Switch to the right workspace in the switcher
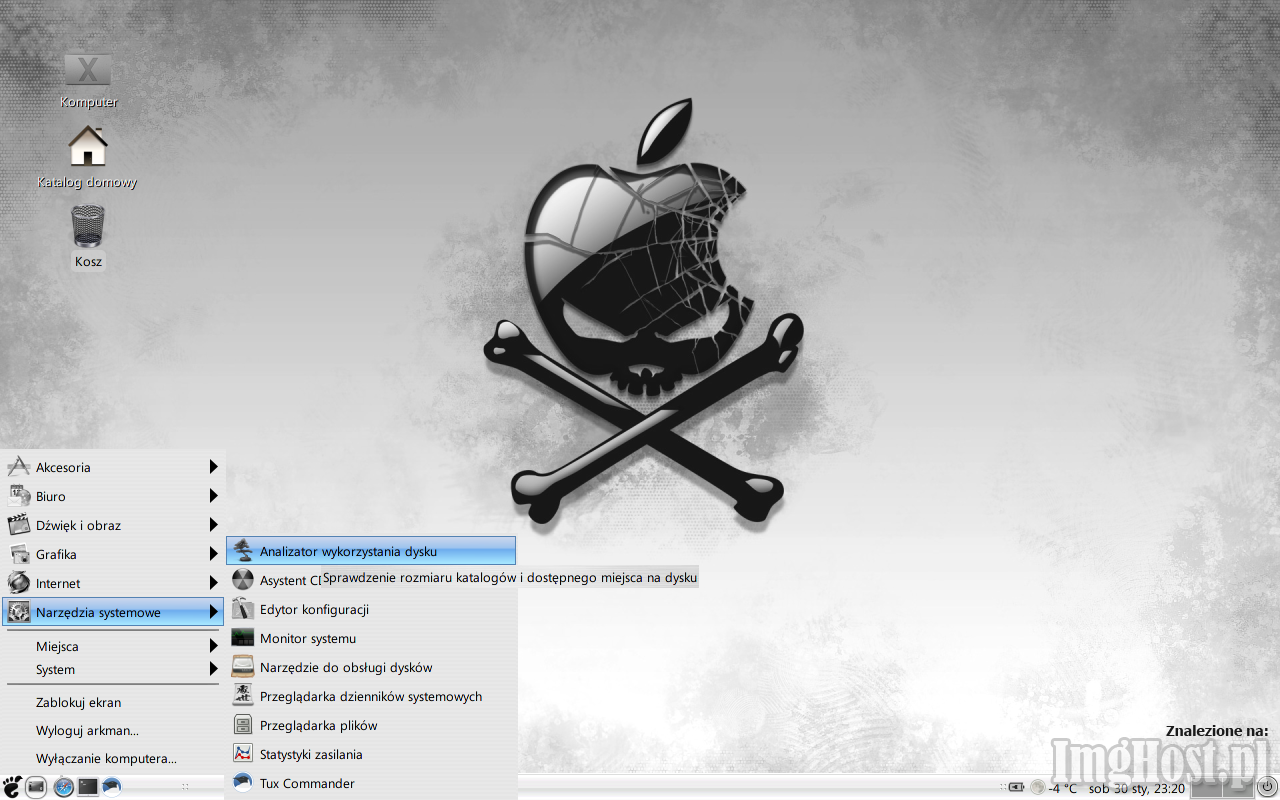 (x=1238, y=787)
